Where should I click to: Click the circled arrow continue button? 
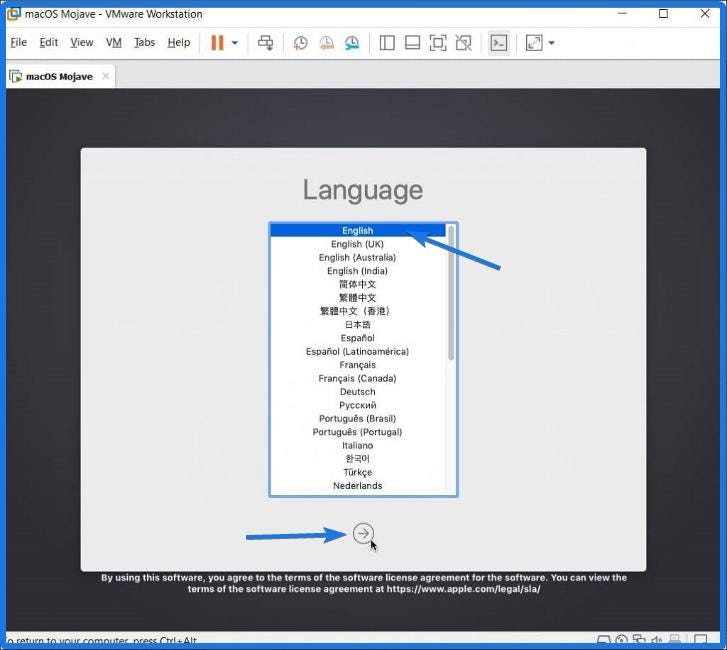[x=363, y=533]
